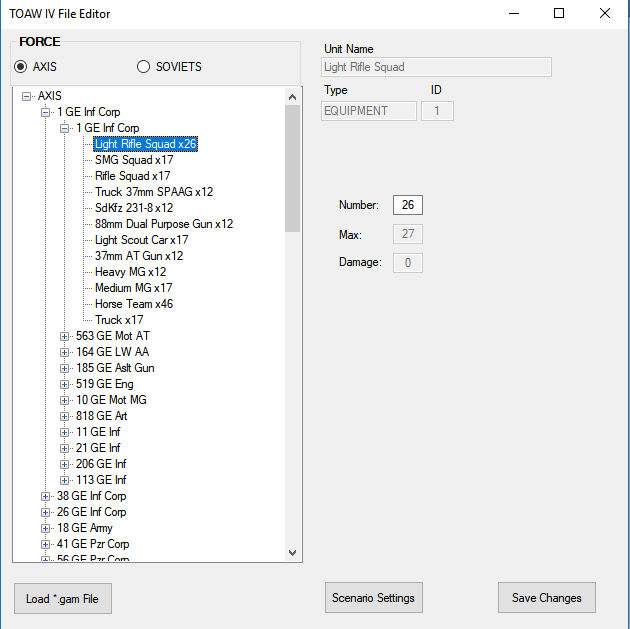630x629 pixels.
Task: Minimize the TOAW IV File Editor window
Action: (x=514, y=13)
